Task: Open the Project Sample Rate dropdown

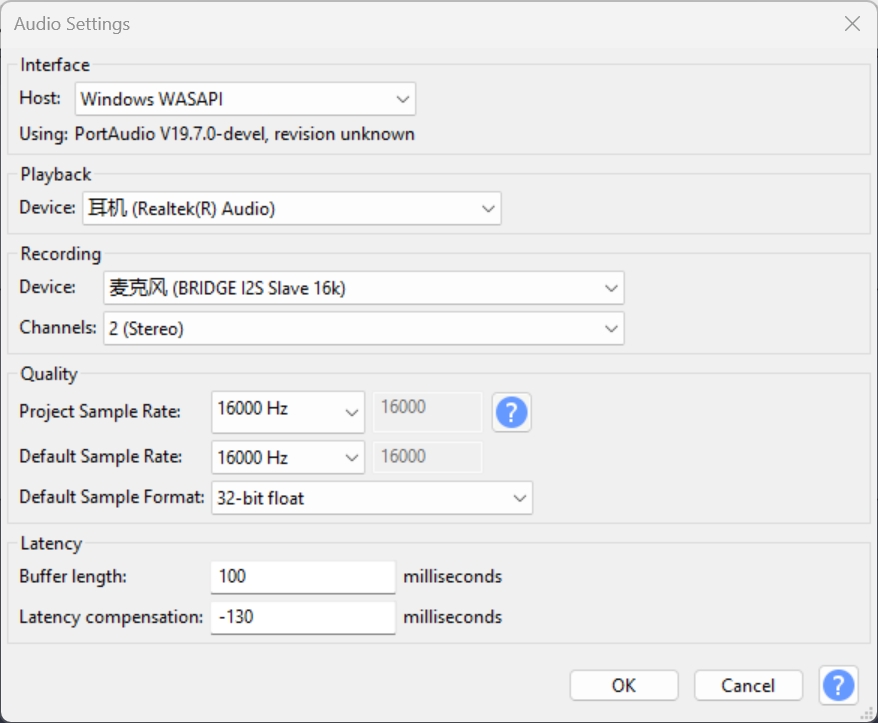Action: point(288,412)
